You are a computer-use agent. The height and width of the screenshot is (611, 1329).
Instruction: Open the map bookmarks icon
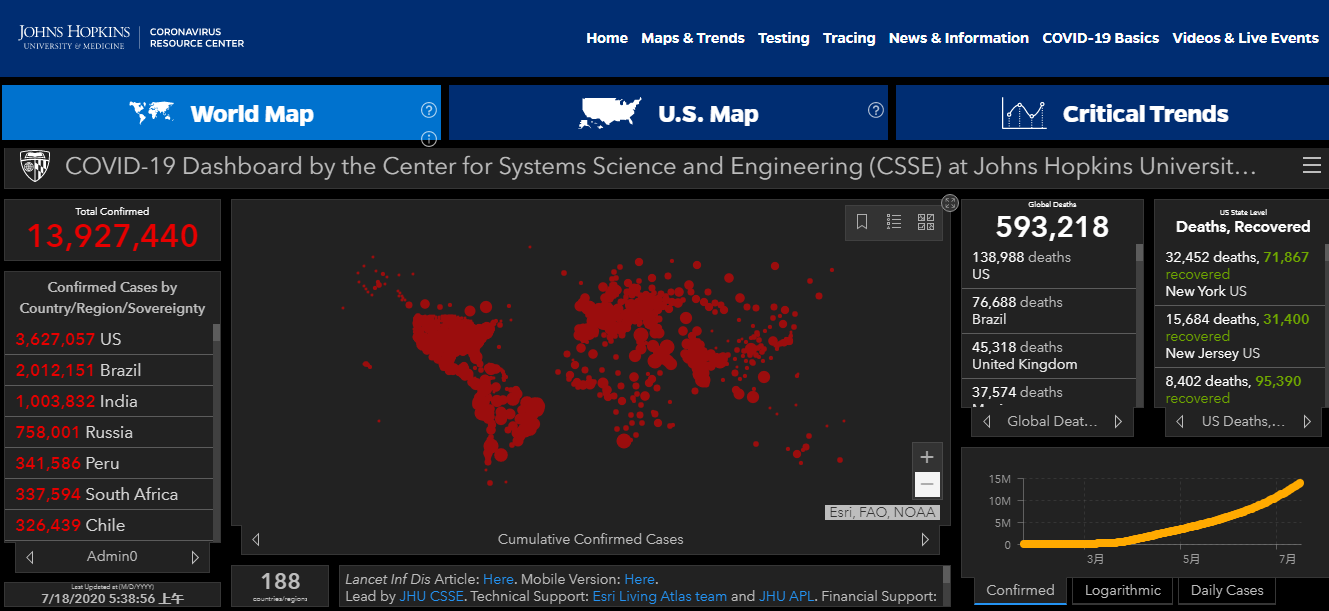pyautogui.click(x=862, y=223)
